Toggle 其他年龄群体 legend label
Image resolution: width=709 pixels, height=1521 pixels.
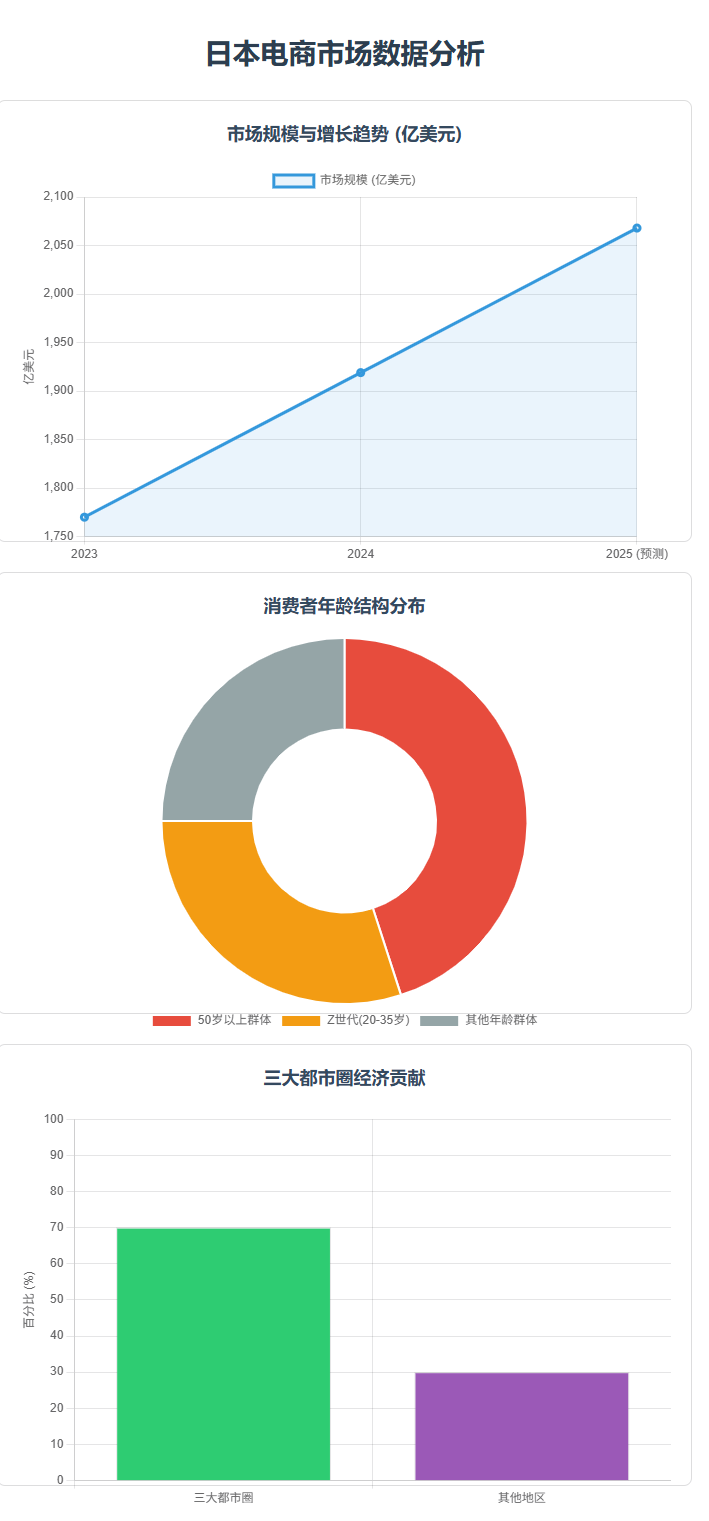click(501, 1020)
